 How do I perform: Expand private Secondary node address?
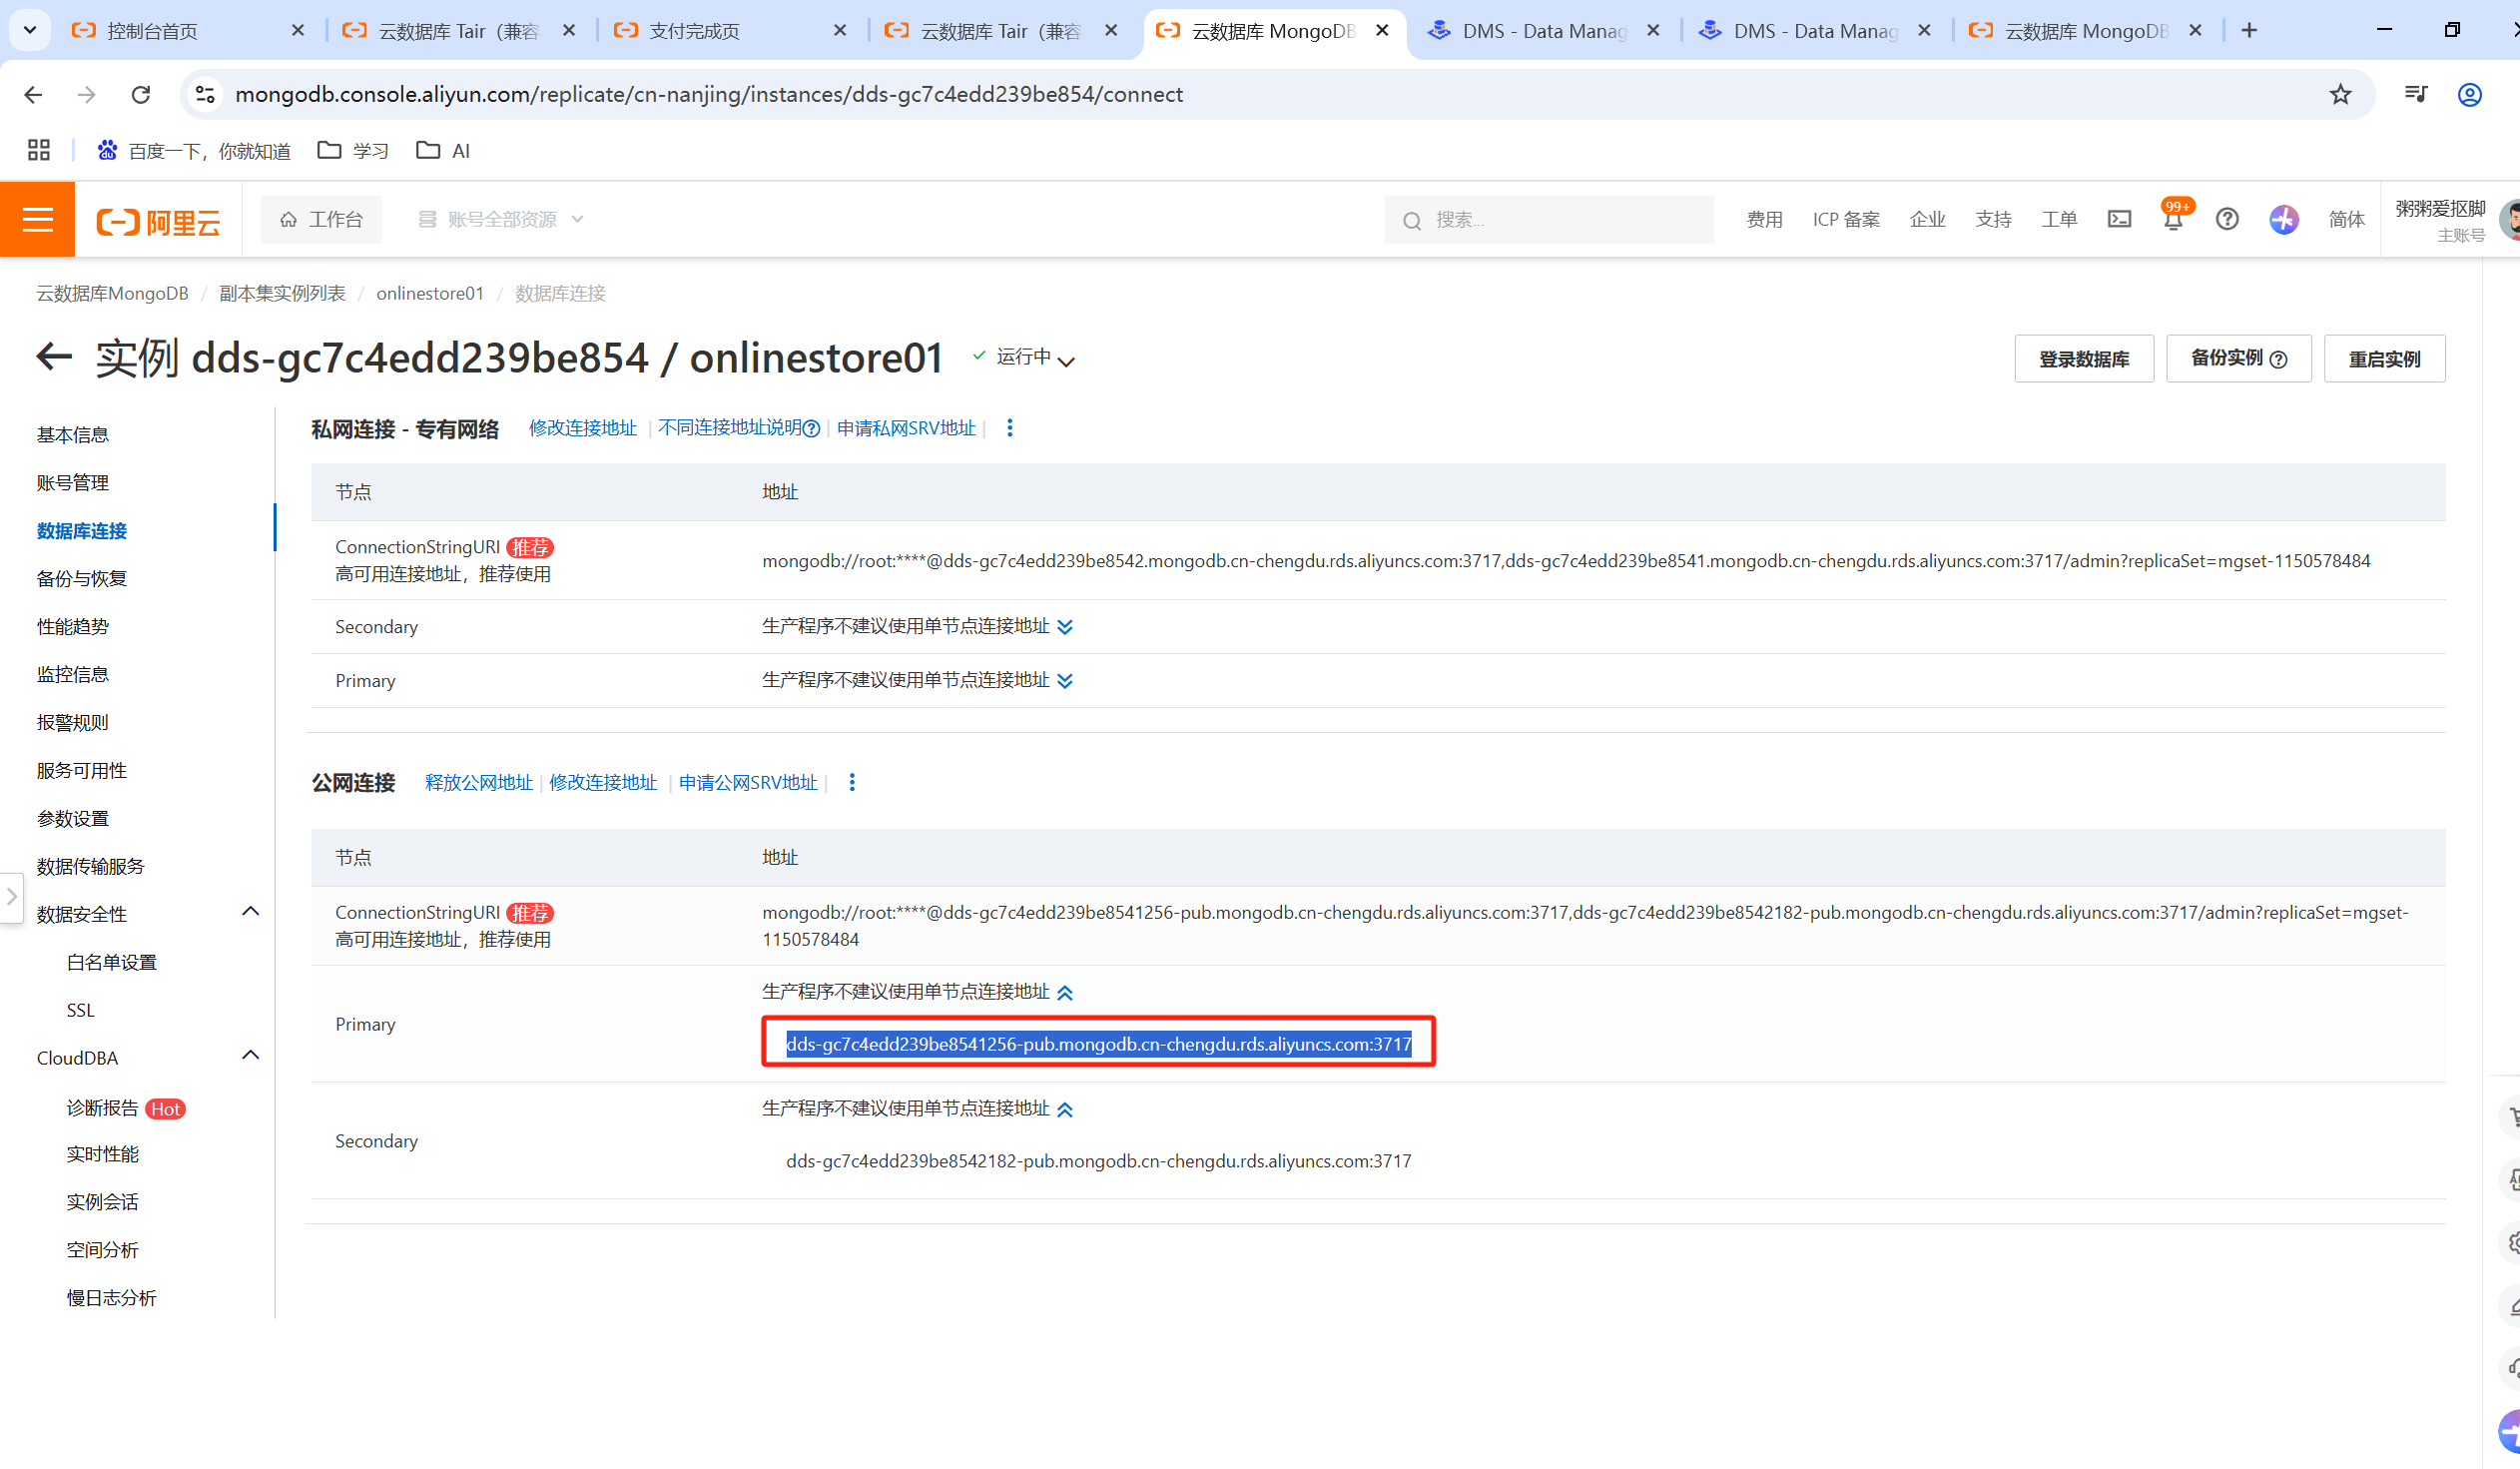[x=1065, y=627]
